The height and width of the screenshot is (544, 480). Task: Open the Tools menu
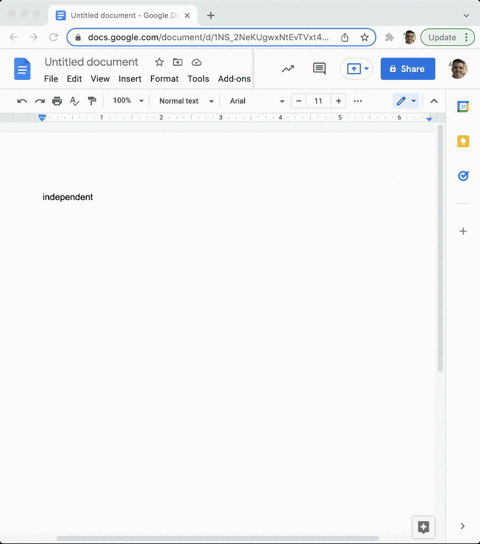point(198,79)
